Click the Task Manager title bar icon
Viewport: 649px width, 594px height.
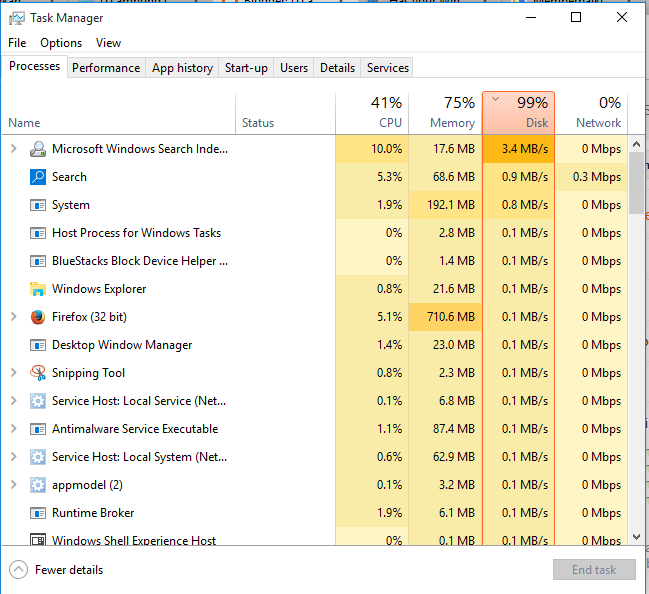(x=17, y=18)
